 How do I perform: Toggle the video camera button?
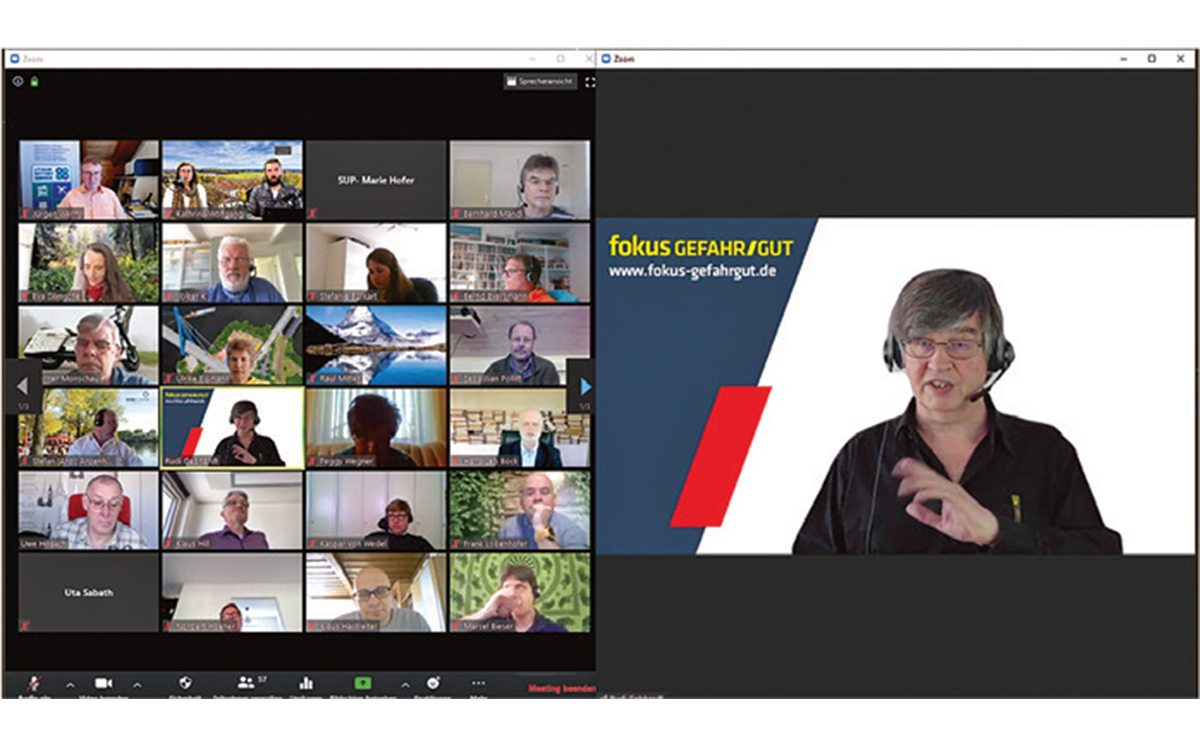point(103,683)
